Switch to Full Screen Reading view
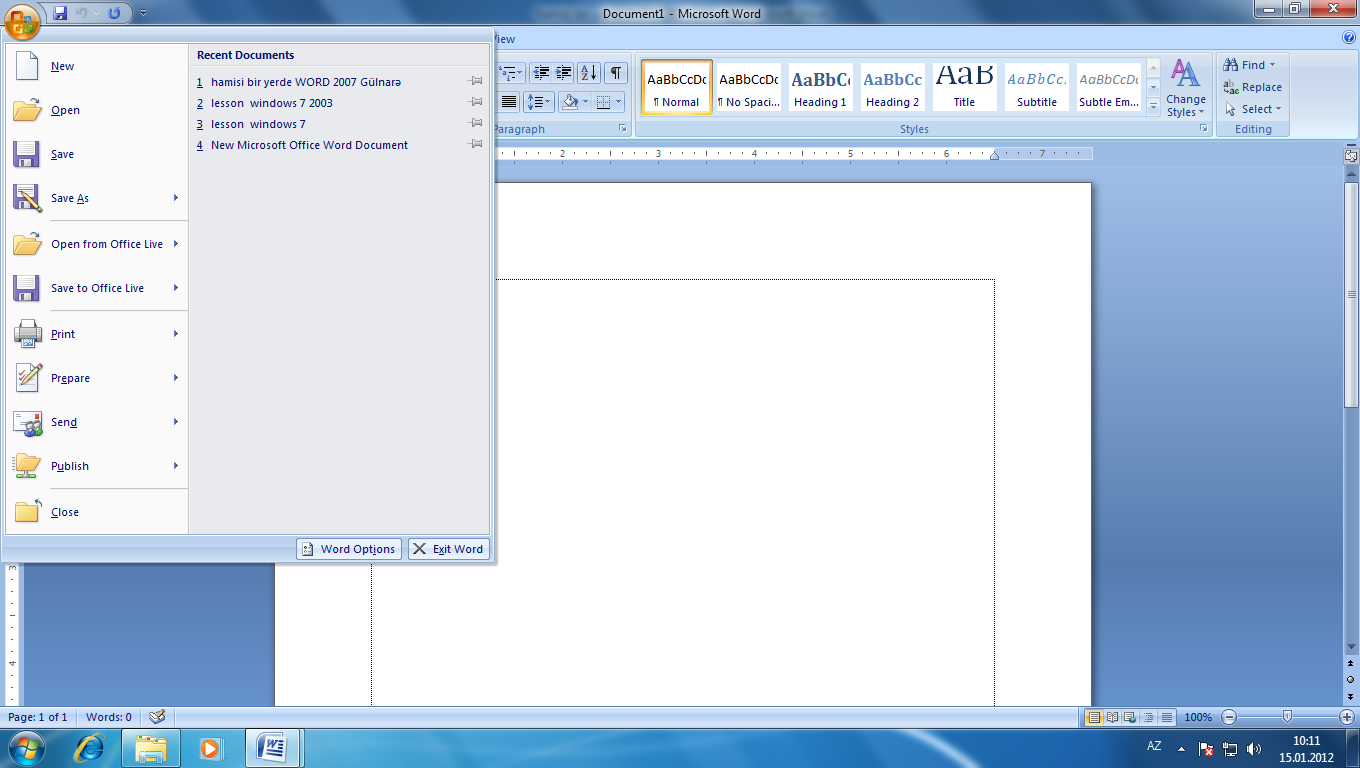Image resolution: width=1360 pixels, height=768 pixels. [x=1112, y=717]
